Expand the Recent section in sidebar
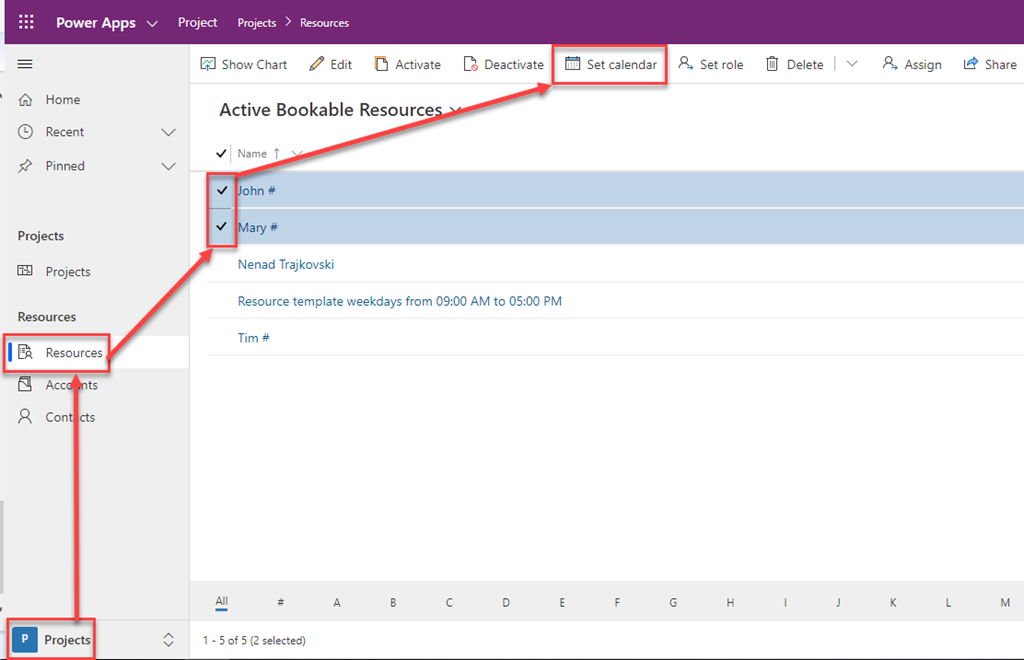The width and height of the screenshot is (1024, 660). pos(168,132)
